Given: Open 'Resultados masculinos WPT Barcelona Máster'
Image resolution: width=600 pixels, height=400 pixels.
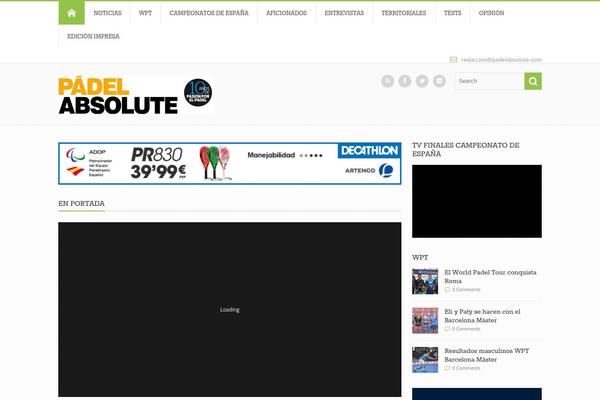Looking at the screenshot, I should [486, 355].
